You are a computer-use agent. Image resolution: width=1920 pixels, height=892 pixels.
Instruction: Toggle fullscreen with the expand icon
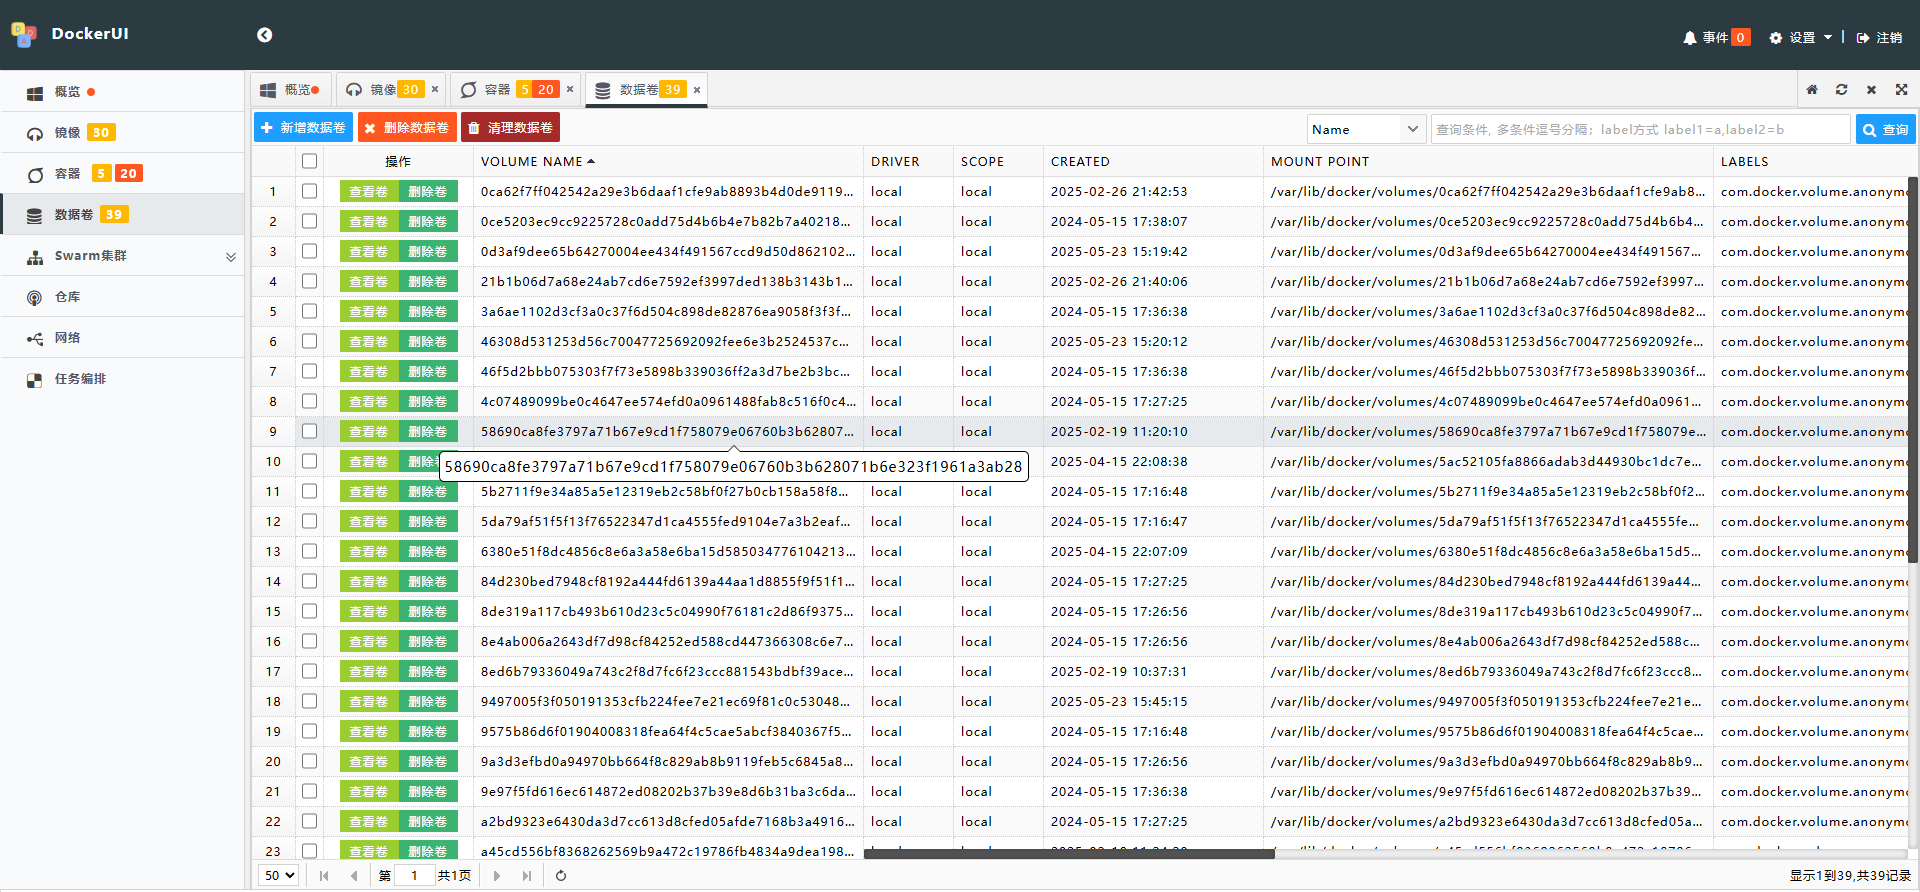tap(1901, 90)
